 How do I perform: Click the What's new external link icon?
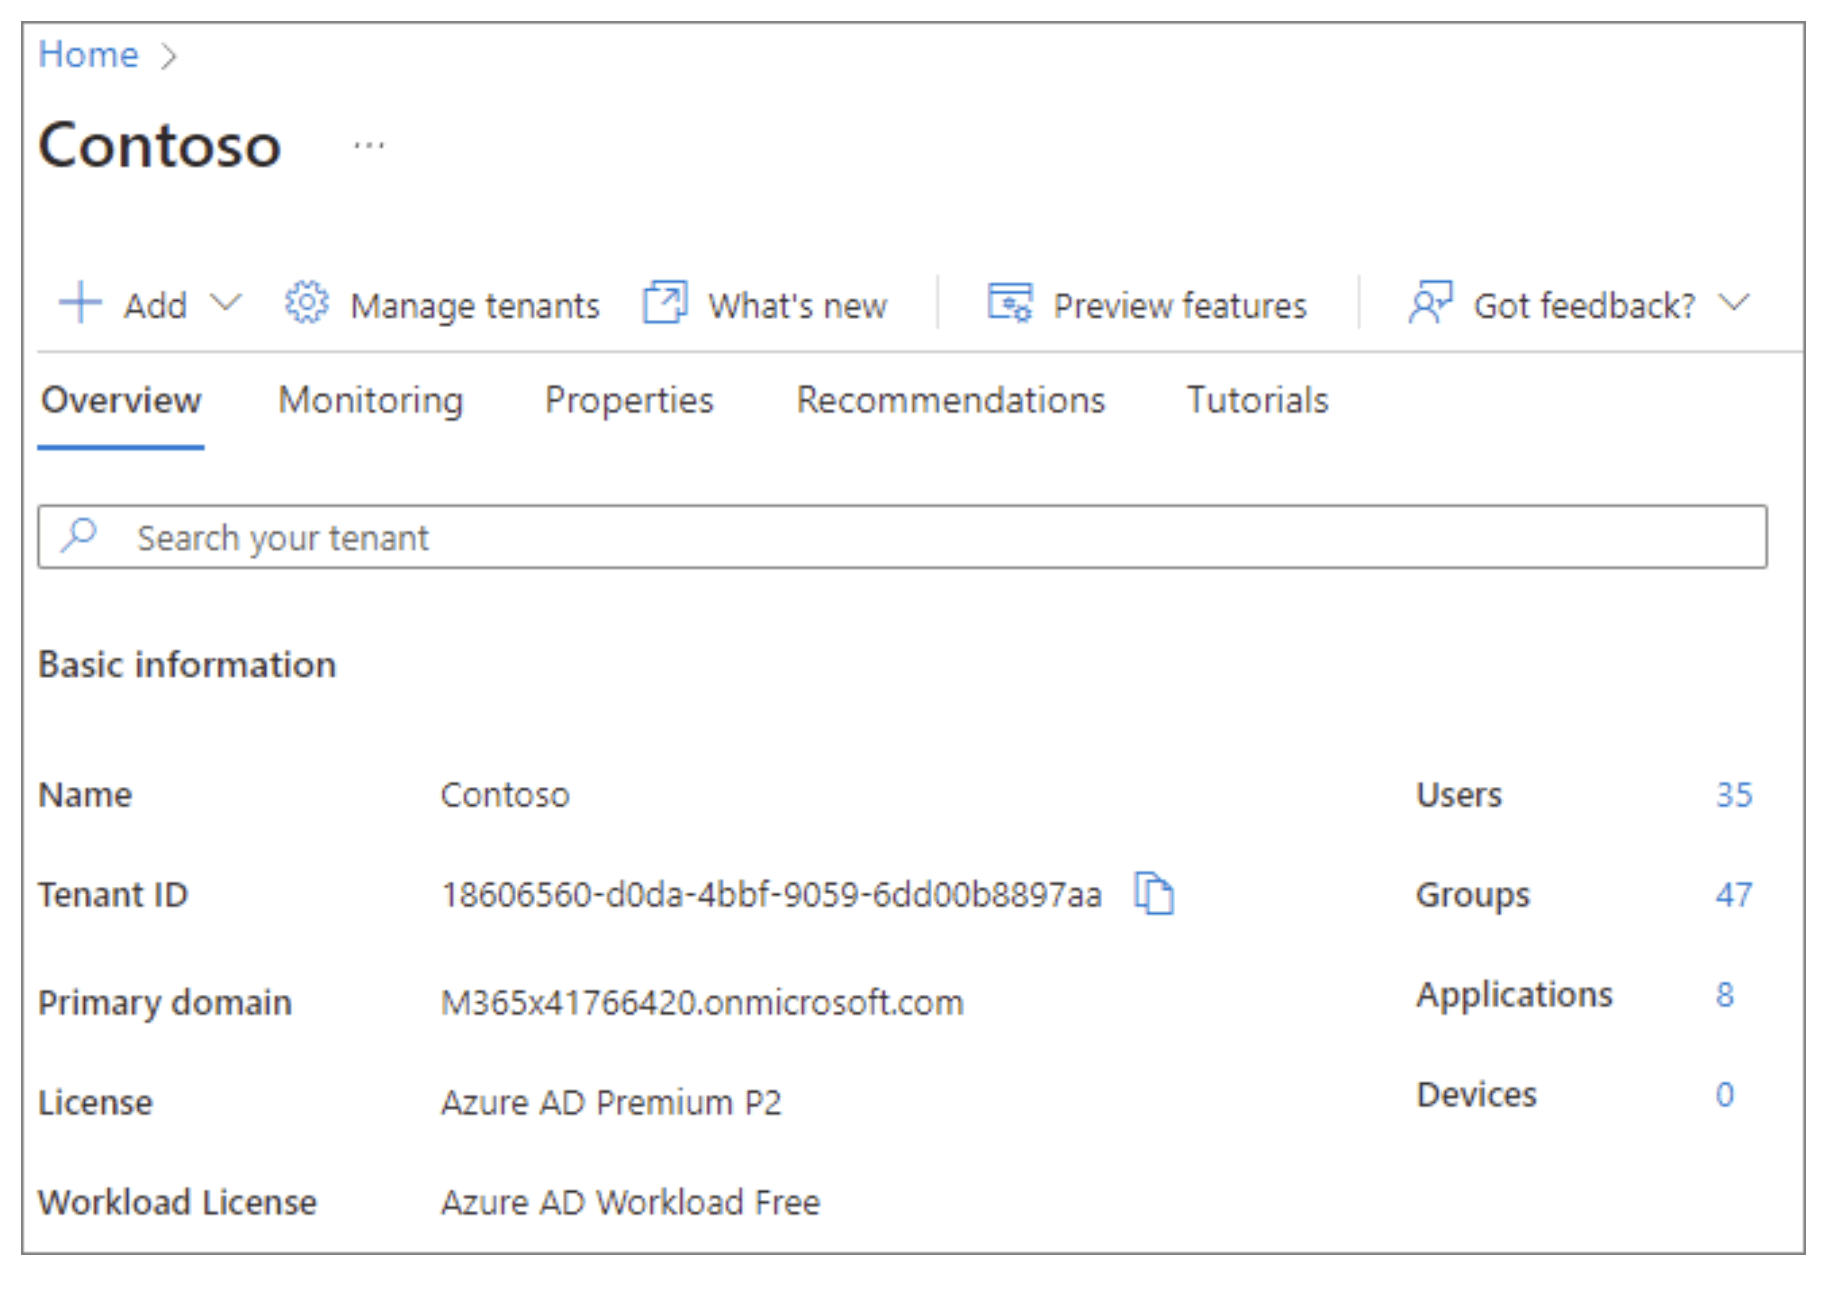(x=665, y=302)
